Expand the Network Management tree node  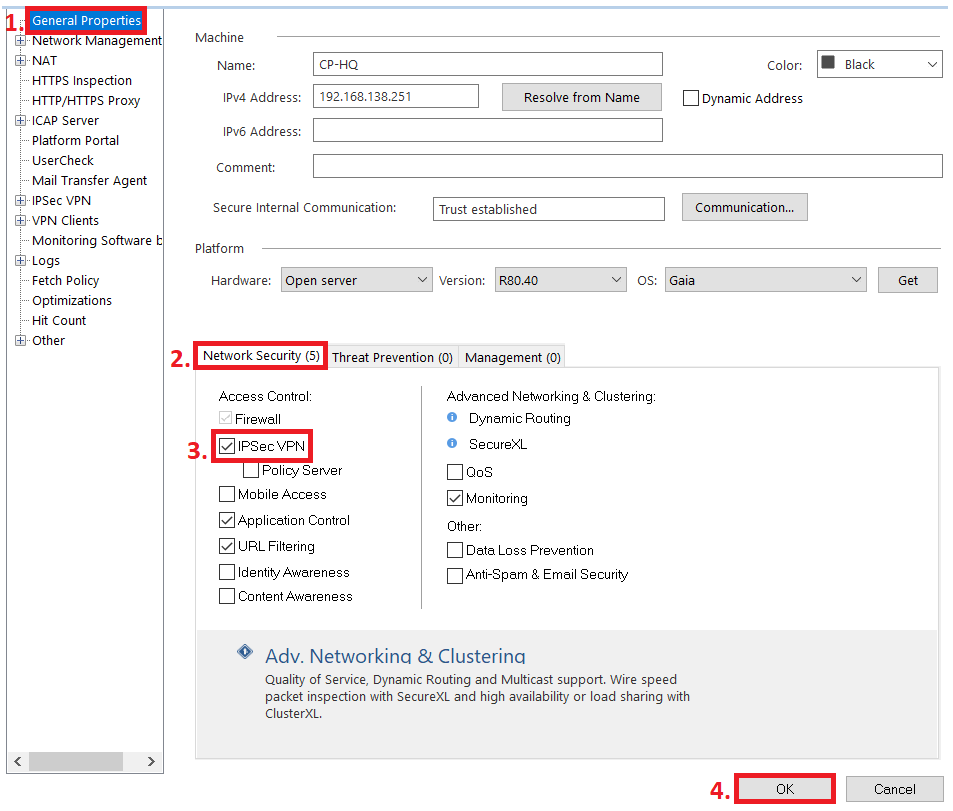point(21,40)
